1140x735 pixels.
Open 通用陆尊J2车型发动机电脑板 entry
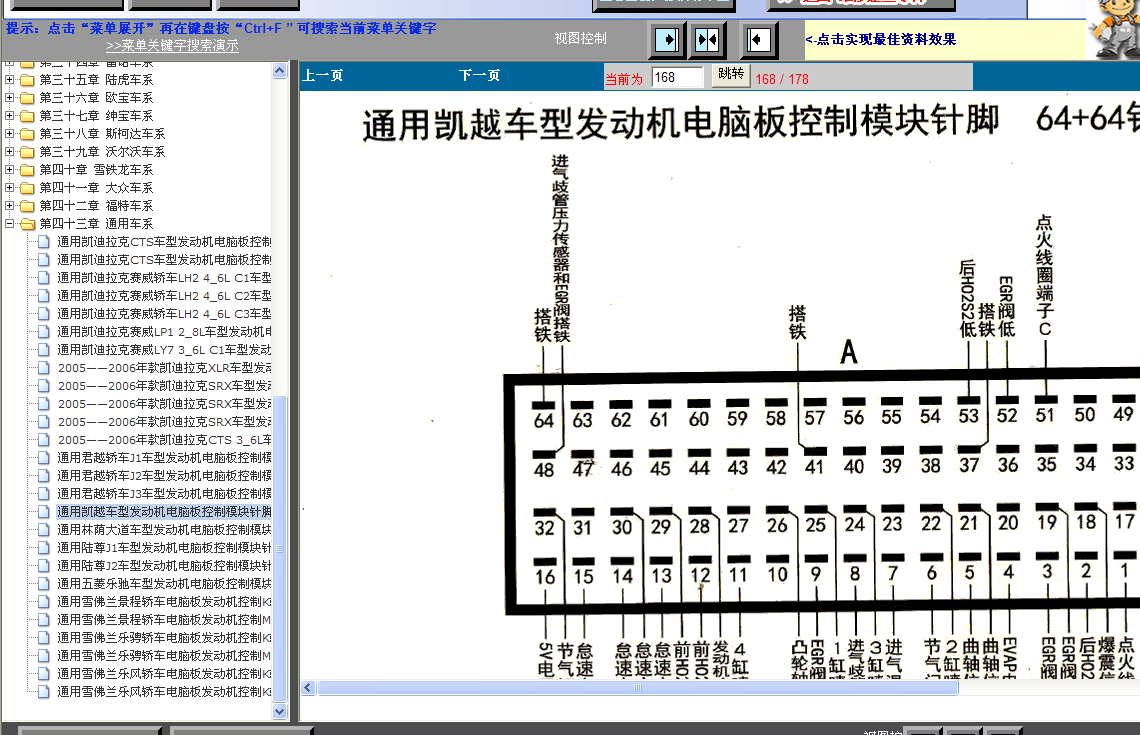coord(164,566)
